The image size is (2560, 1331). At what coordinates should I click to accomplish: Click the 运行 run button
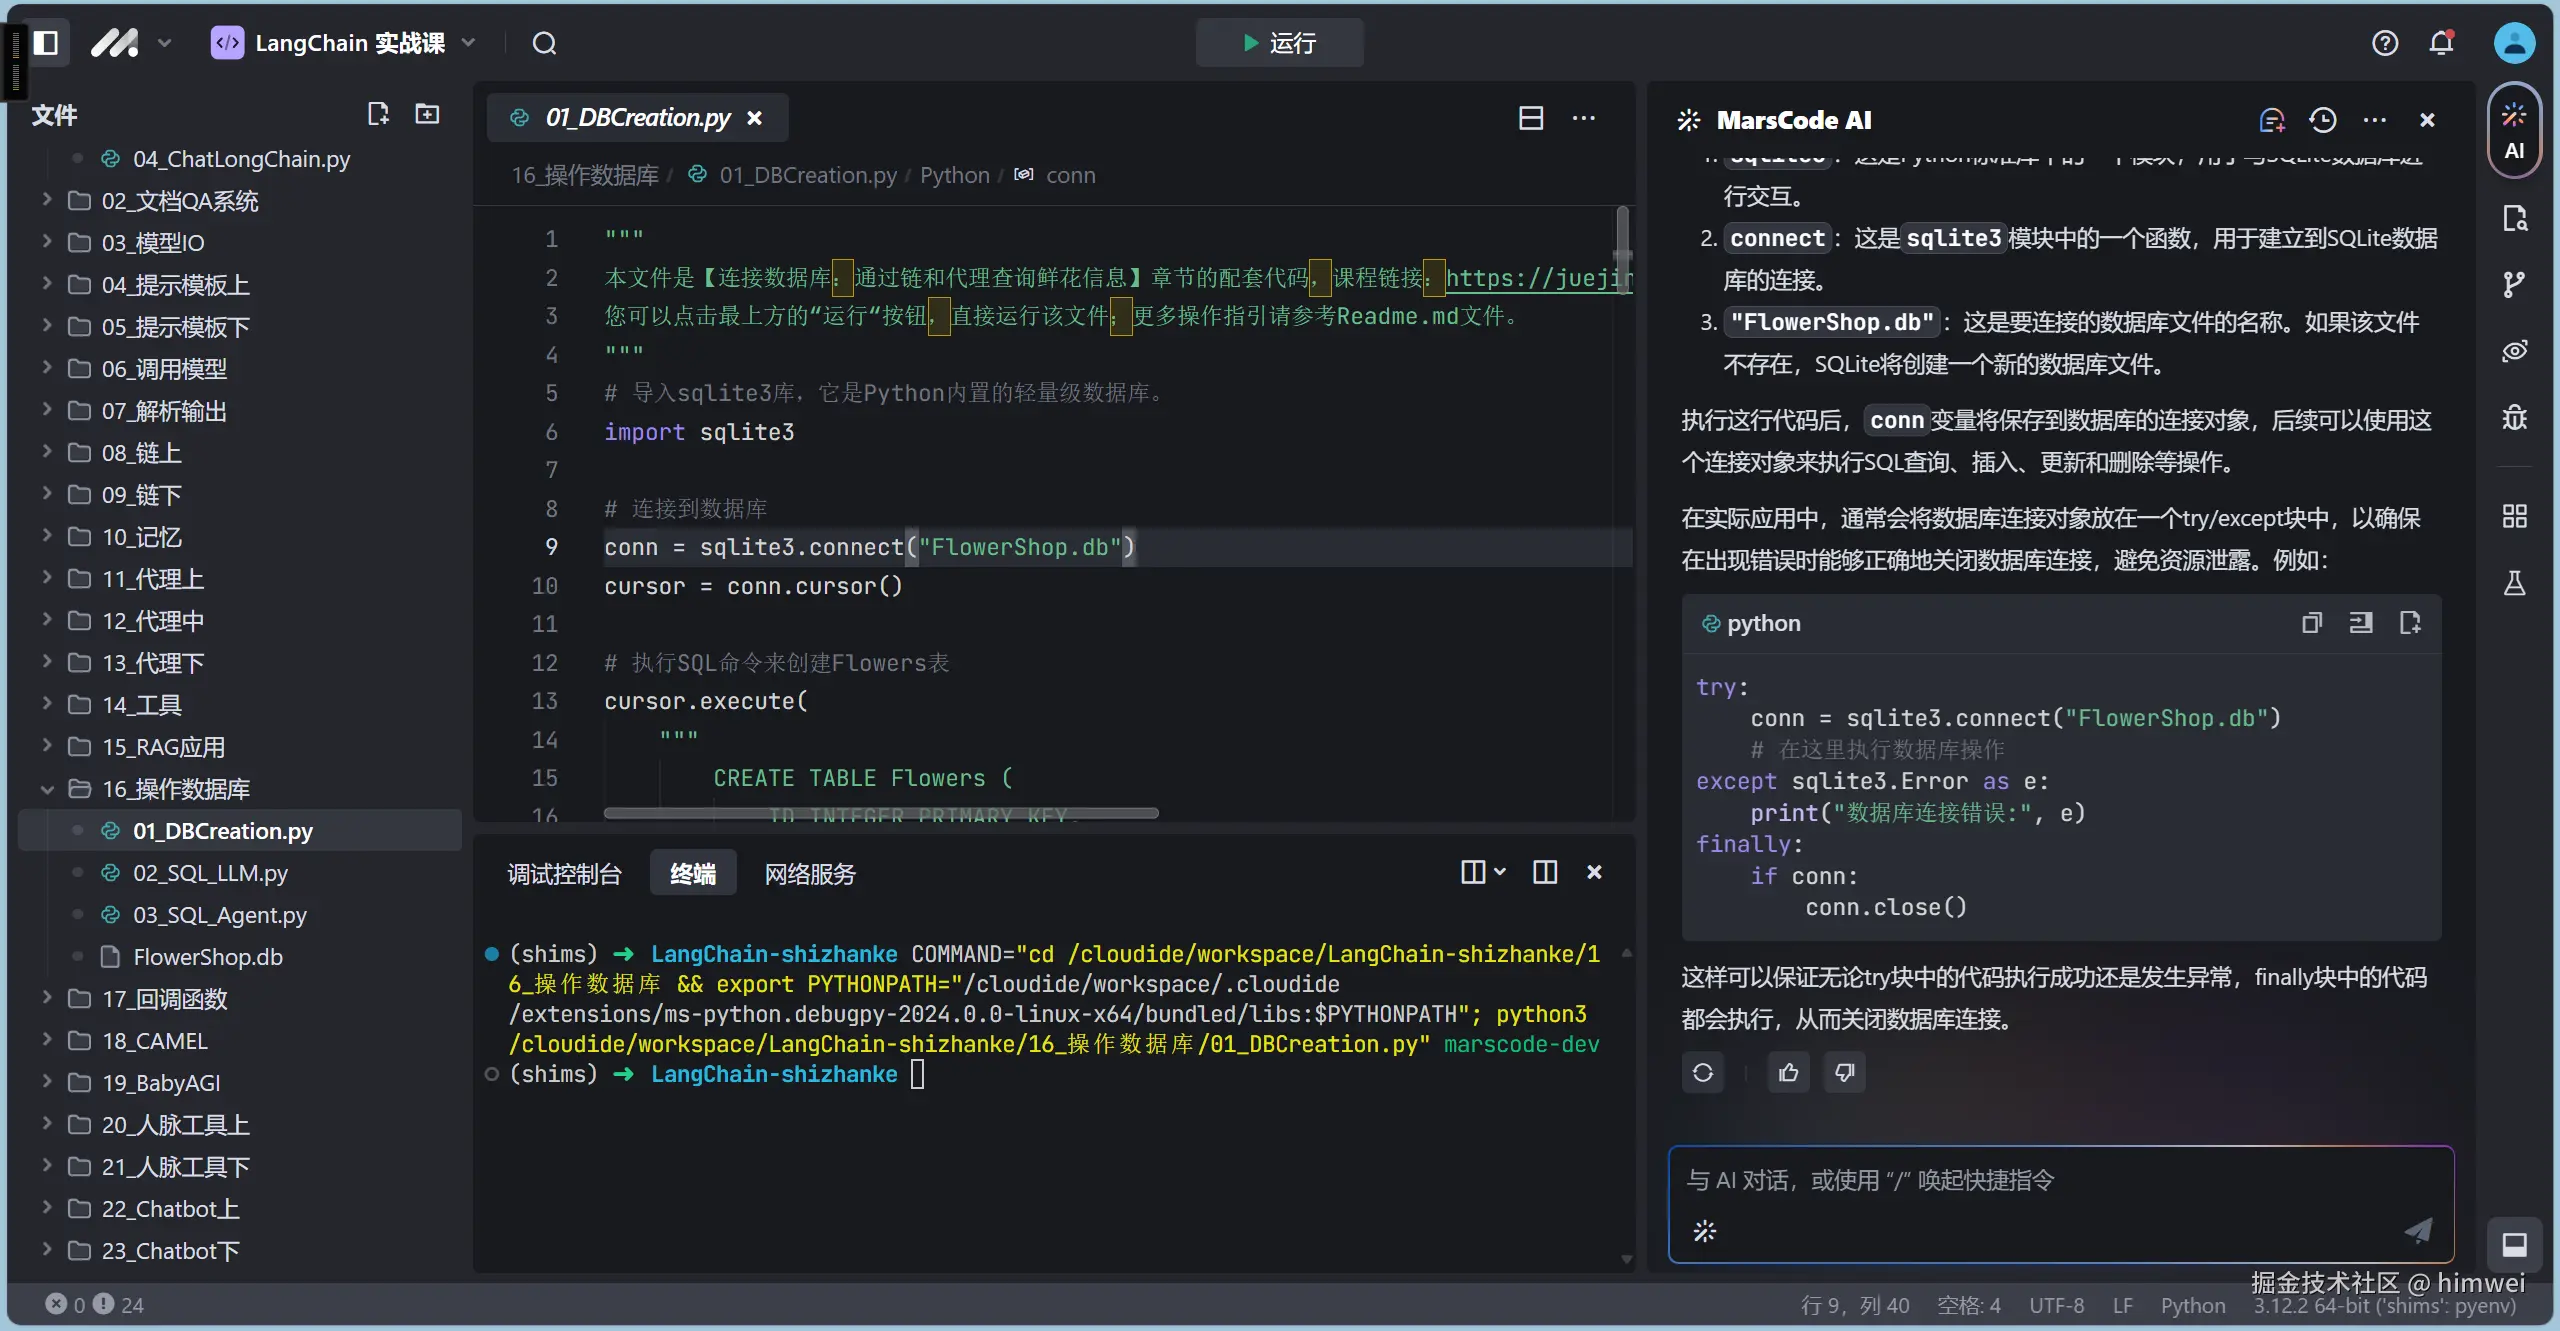1279,43
